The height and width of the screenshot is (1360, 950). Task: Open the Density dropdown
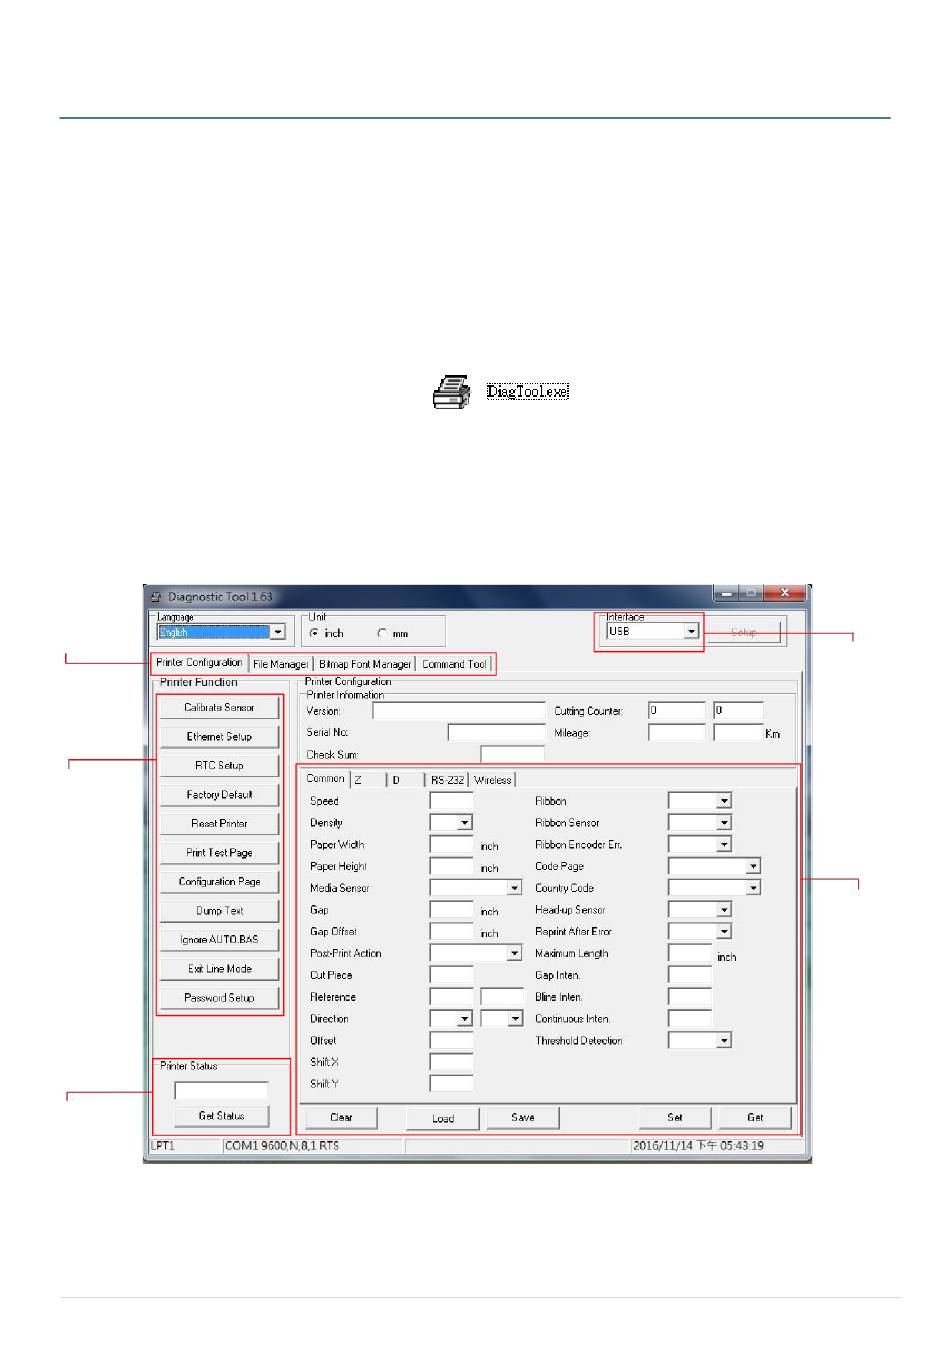465,823
